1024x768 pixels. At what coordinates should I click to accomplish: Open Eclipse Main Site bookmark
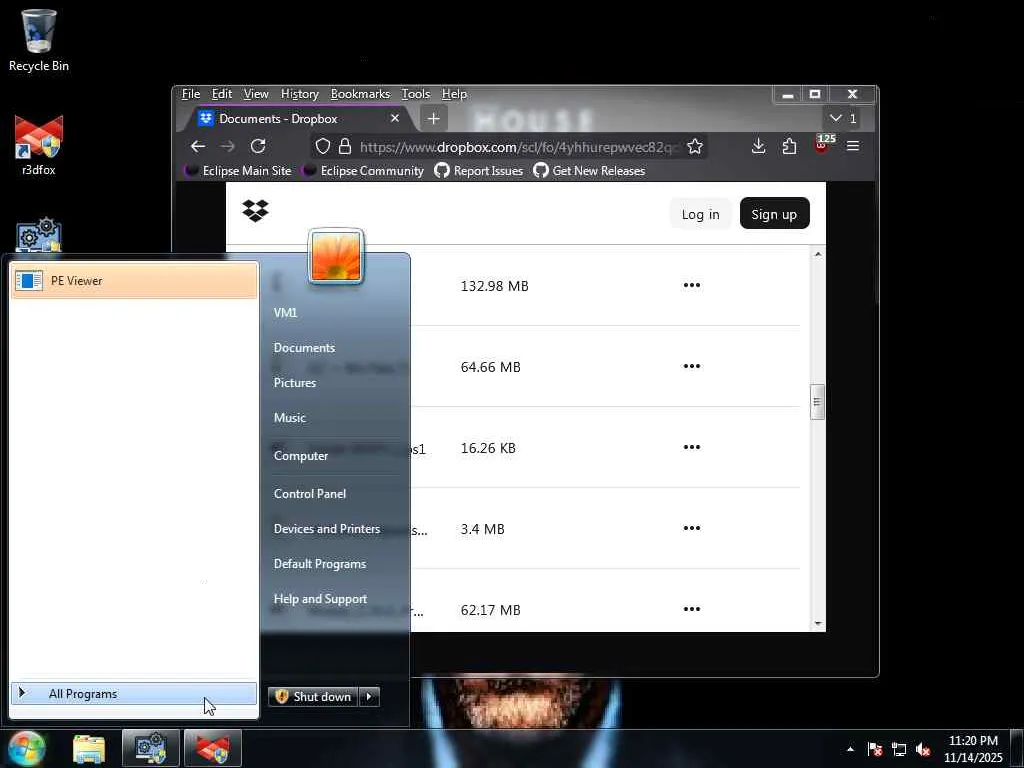(238, 170)
